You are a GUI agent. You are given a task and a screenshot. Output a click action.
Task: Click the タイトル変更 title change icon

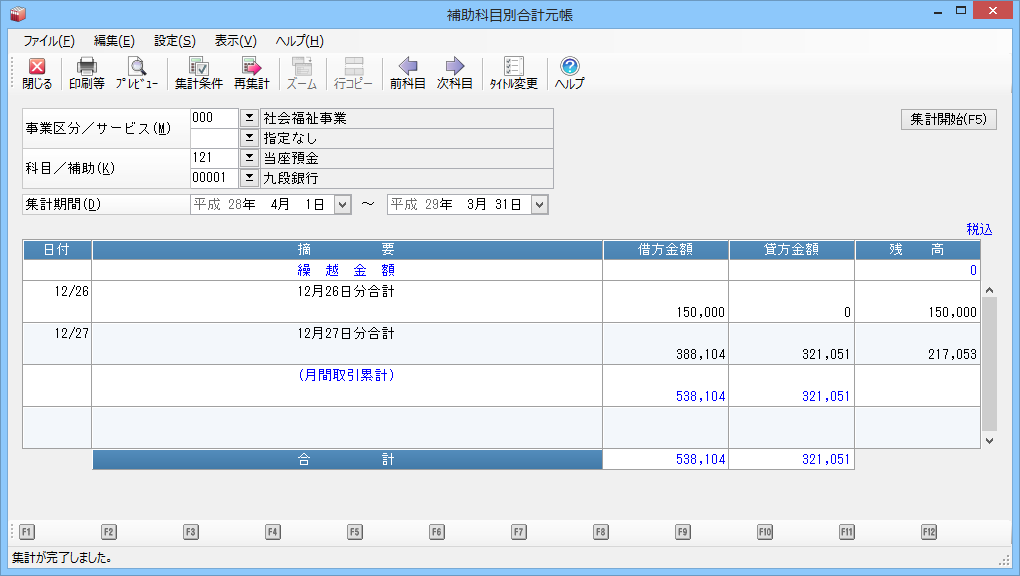point(513,73)
